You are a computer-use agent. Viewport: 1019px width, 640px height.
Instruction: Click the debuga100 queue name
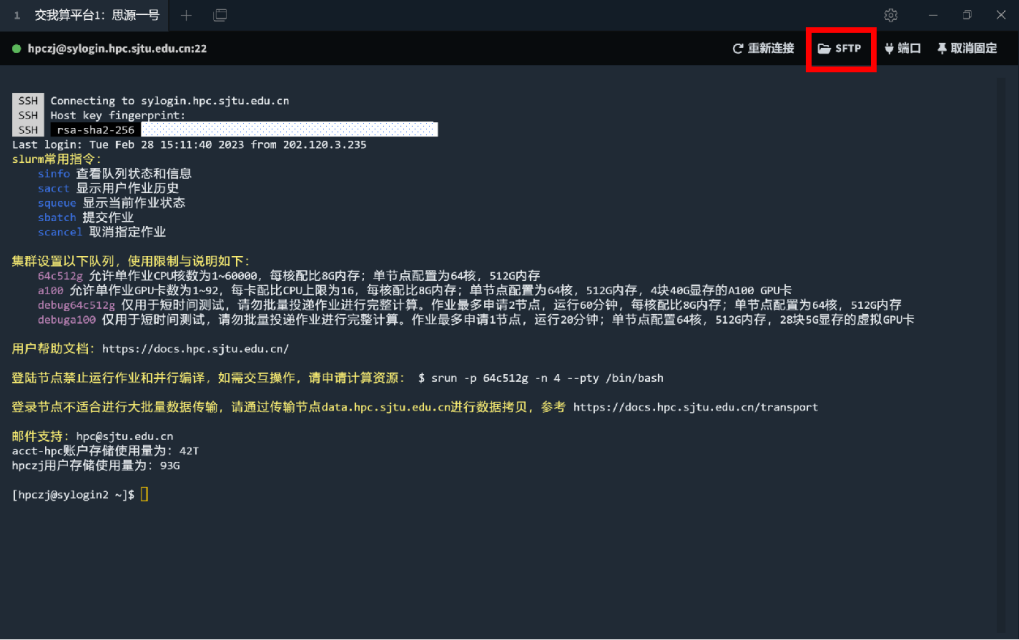[x=66, y=320]
